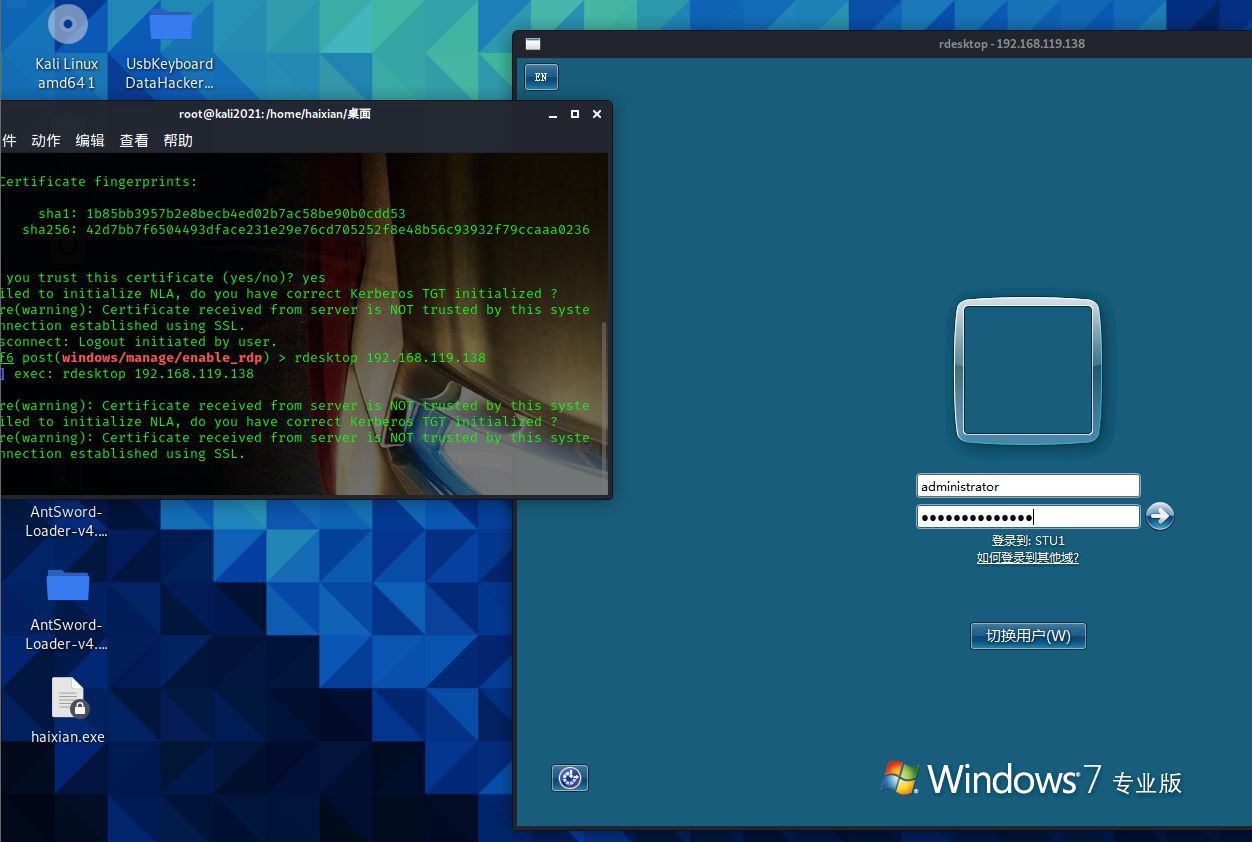The height and width of the screenshot is (842, 1252).
Task: Click the 'Logout initiated by user' line
Action: 138,342
